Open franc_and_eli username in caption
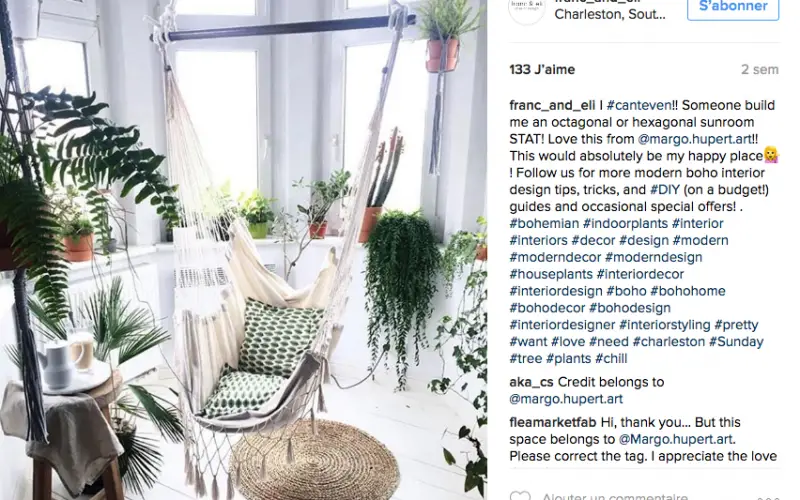The height and width of the screenshot is (500, 800). (x=552, y=105)
